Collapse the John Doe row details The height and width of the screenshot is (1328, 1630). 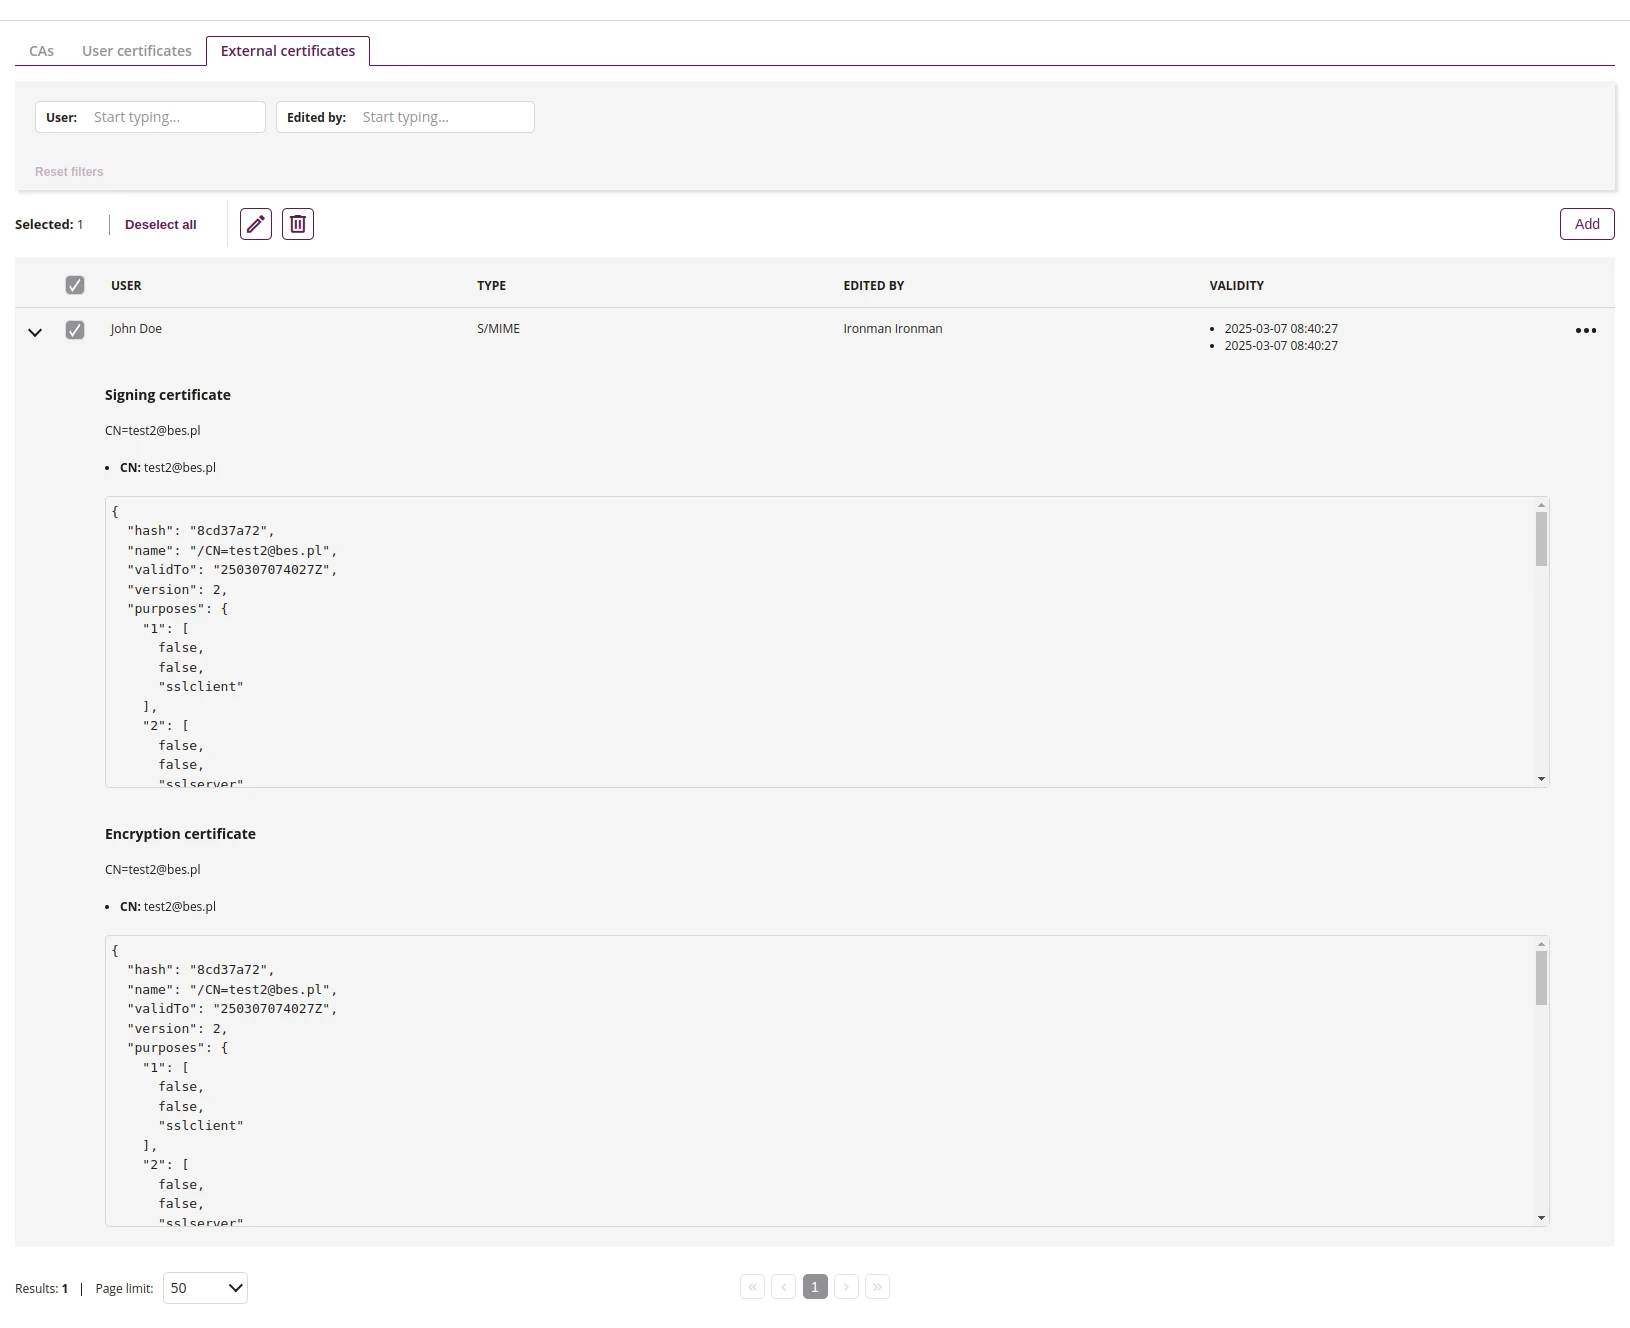click(x=35, y=332)
